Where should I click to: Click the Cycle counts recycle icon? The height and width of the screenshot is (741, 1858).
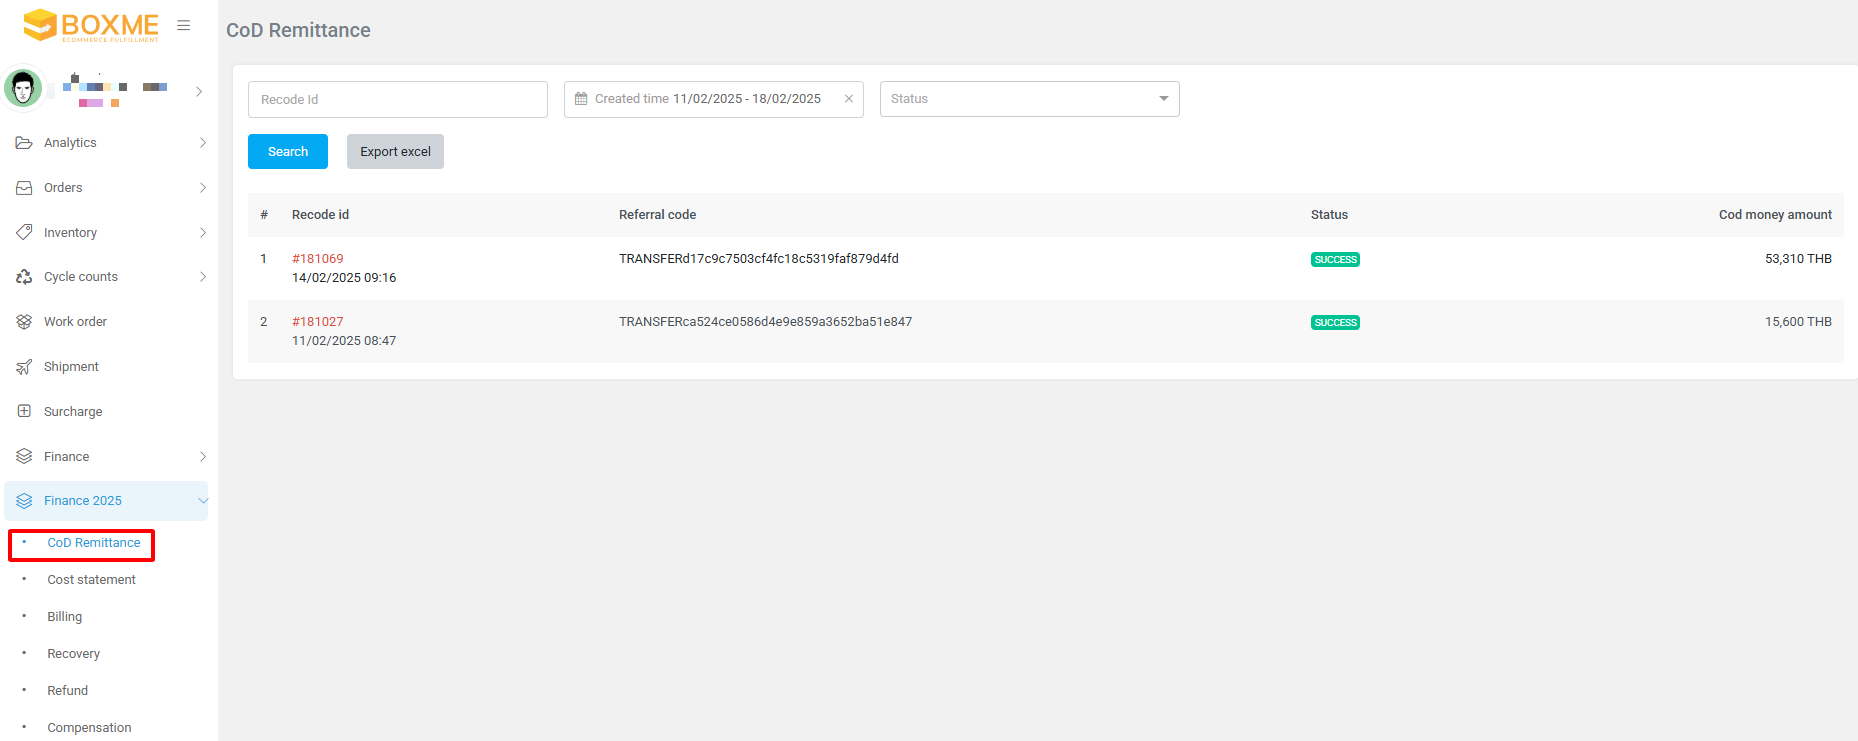click(24, 277)
